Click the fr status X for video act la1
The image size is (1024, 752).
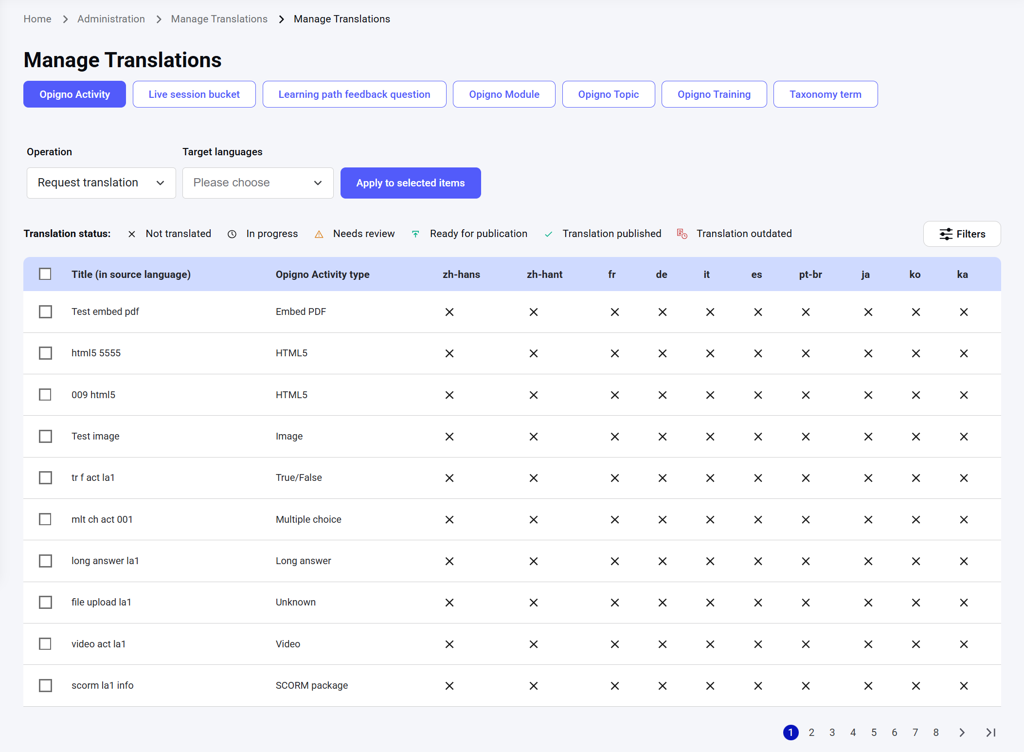[615, 644]
